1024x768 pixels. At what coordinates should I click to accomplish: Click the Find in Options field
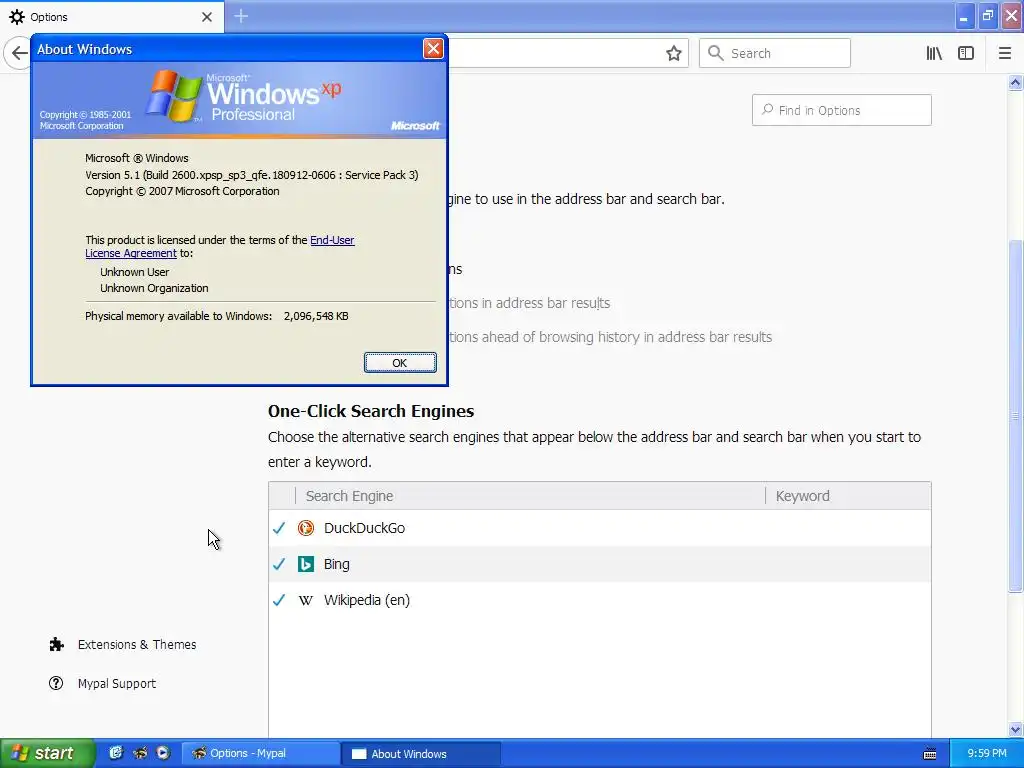click(x=841, y=110)
